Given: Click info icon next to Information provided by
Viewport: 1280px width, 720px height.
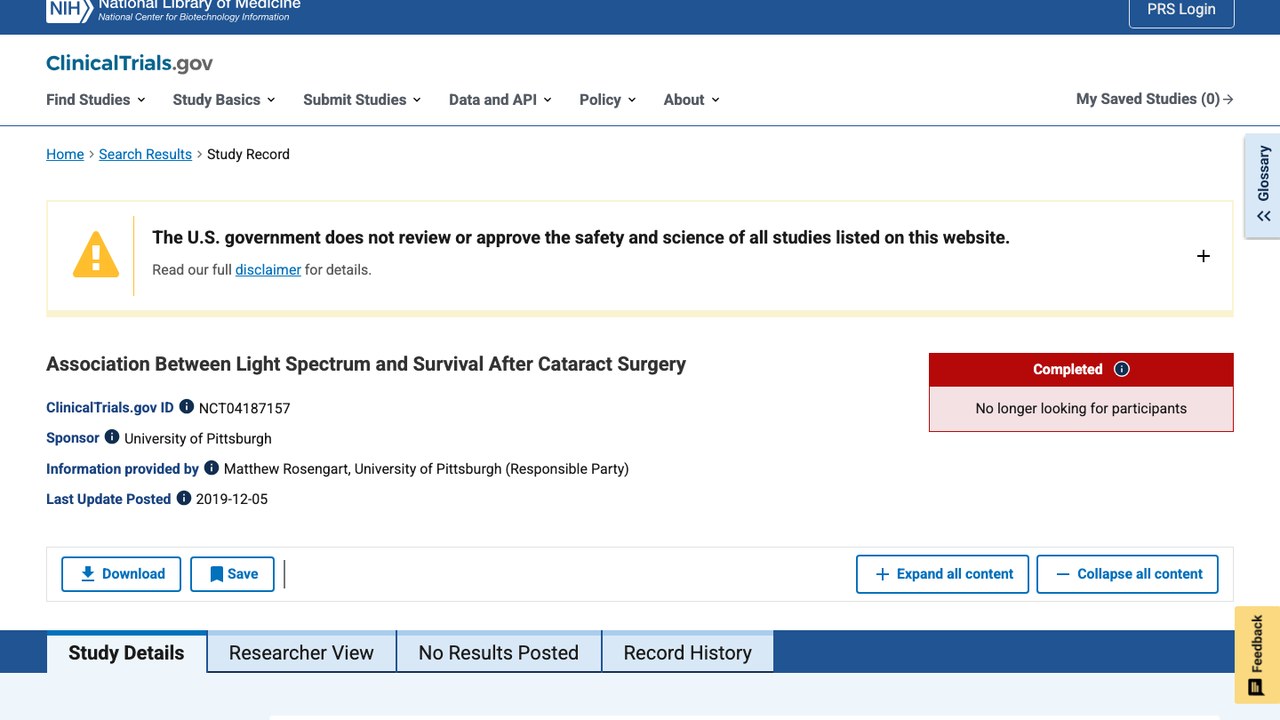Looking at the screenshot, I should point(211,467).
